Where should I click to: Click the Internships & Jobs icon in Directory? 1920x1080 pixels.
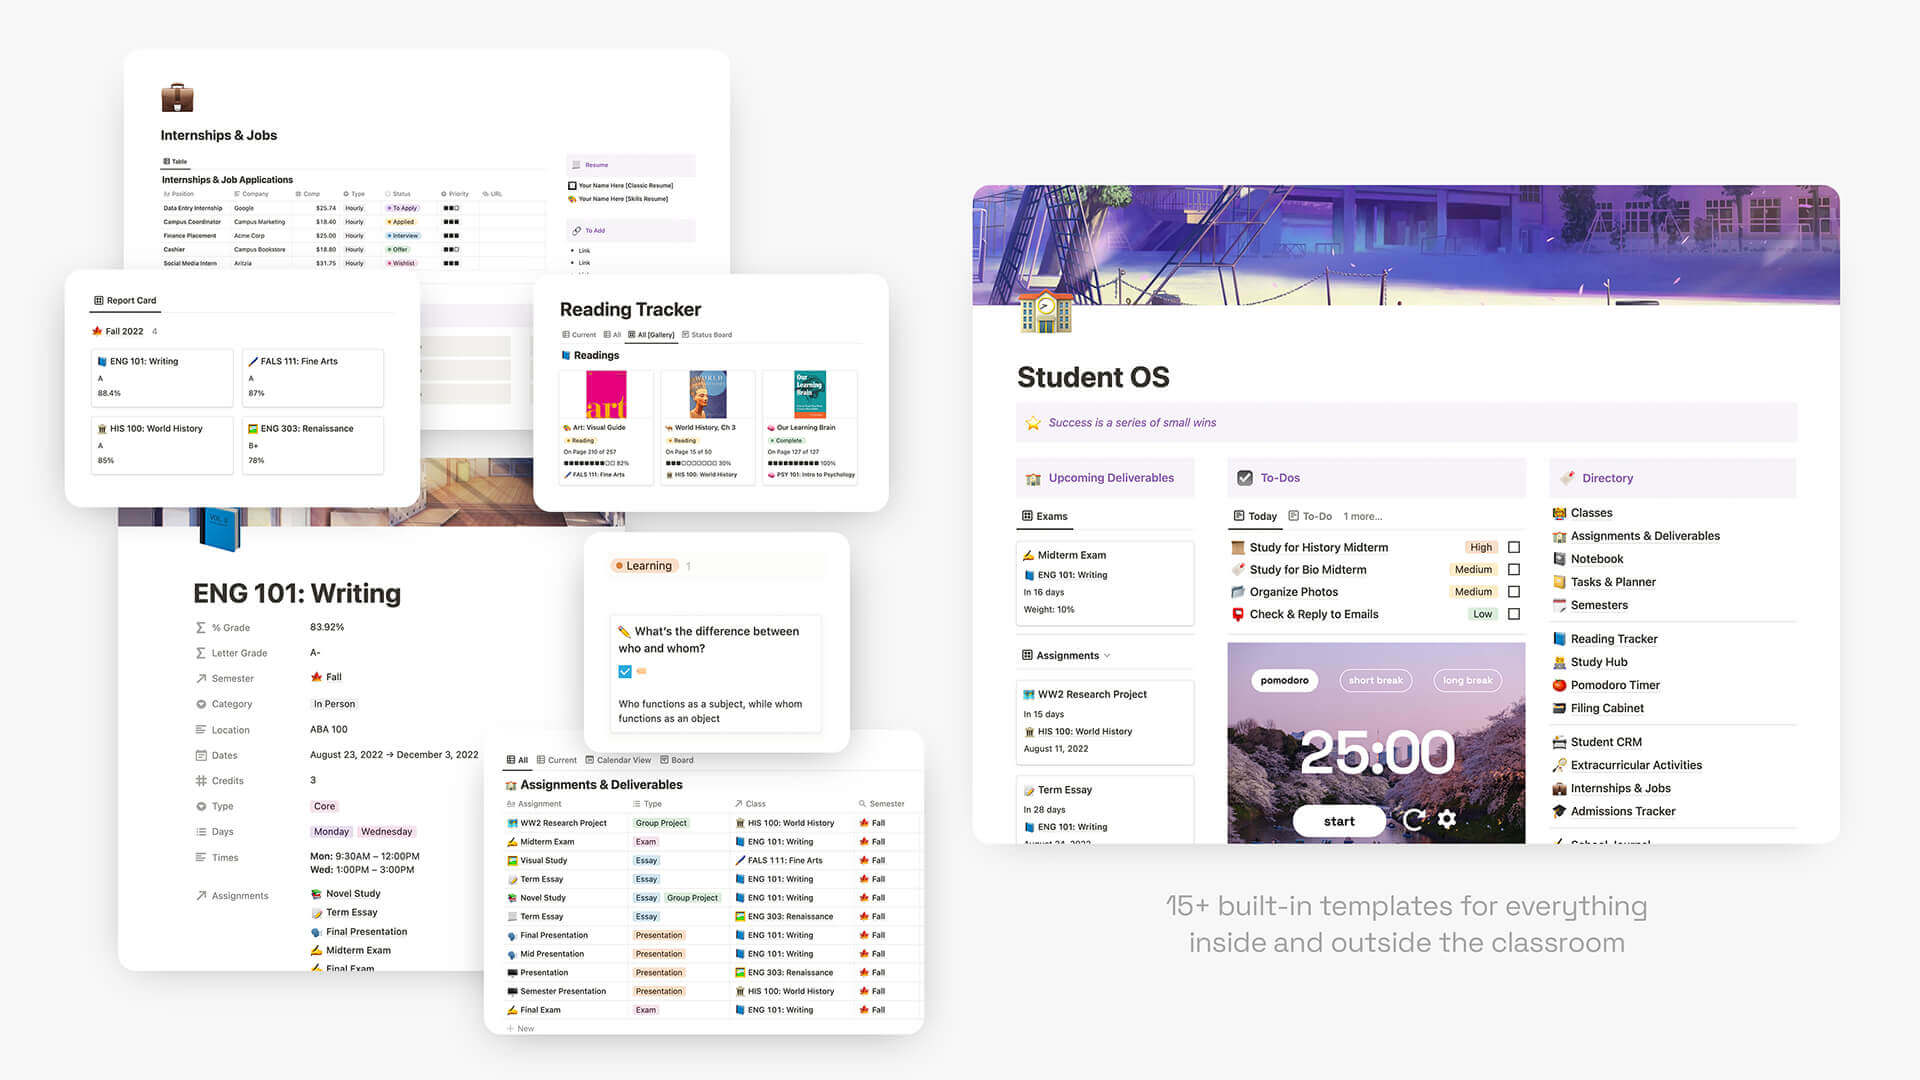1560,787
